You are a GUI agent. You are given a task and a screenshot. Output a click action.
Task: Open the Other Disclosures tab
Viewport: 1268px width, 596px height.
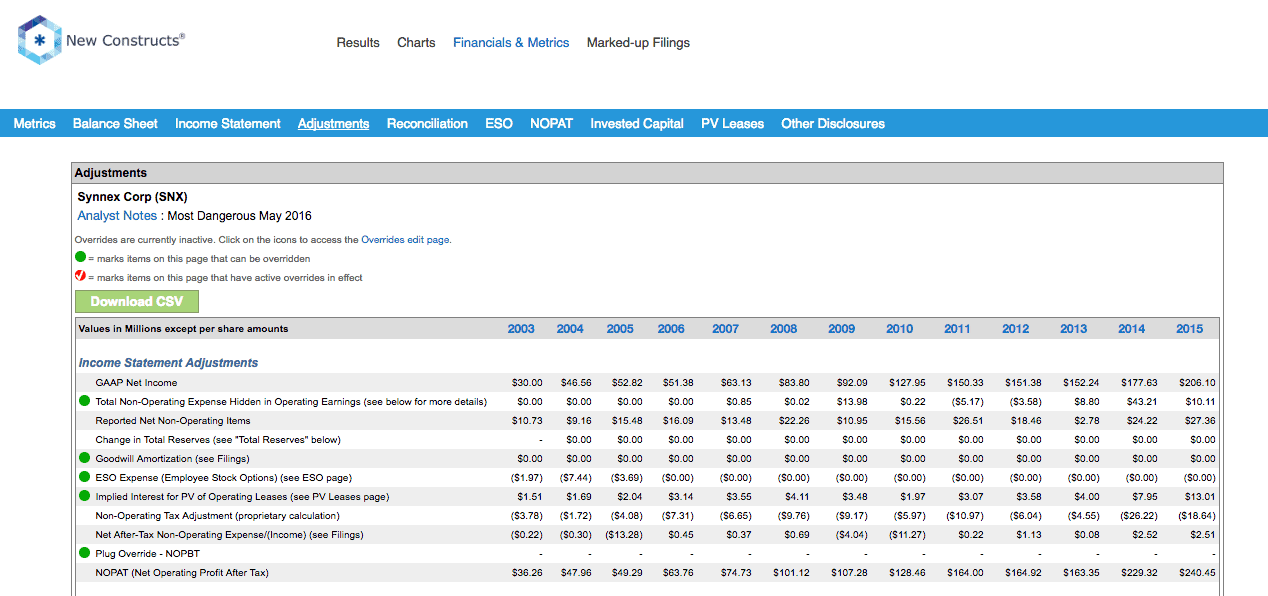[x=833, y=124]
